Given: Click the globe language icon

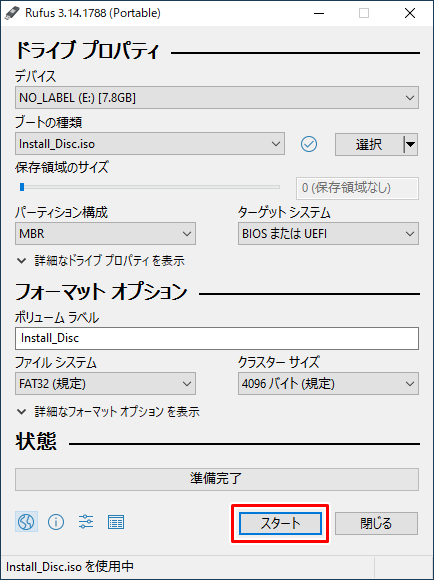Looking at the screenshot, I should click(26, 522).
